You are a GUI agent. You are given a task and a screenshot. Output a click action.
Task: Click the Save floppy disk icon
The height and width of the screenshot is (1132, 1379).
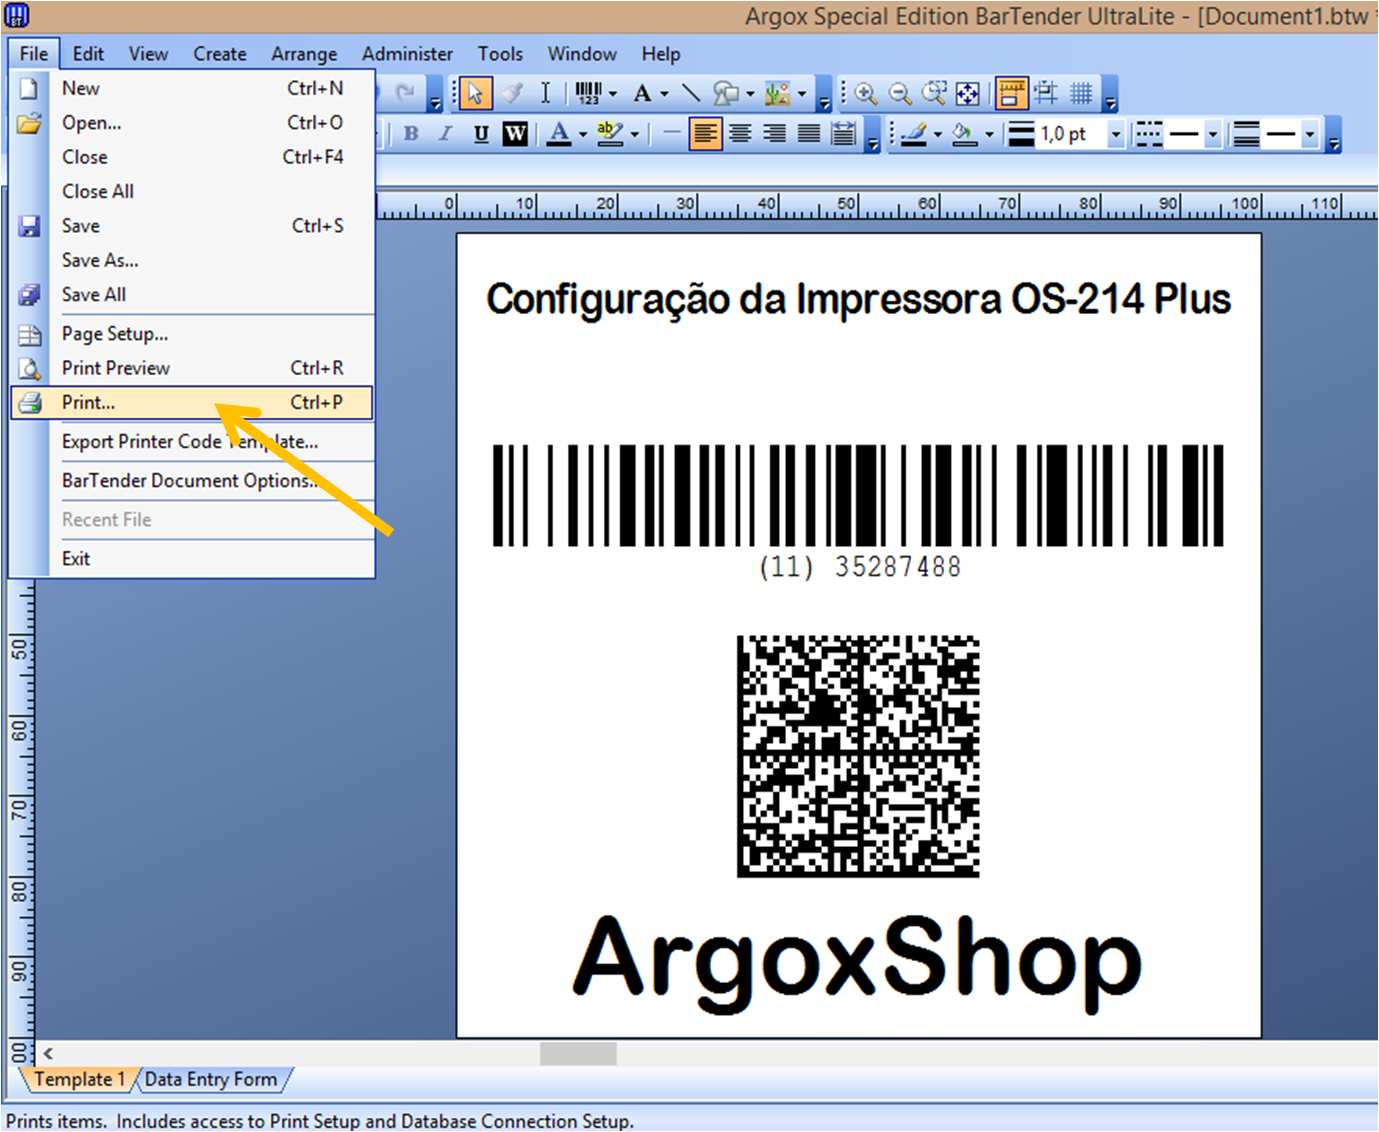point(30,226)
